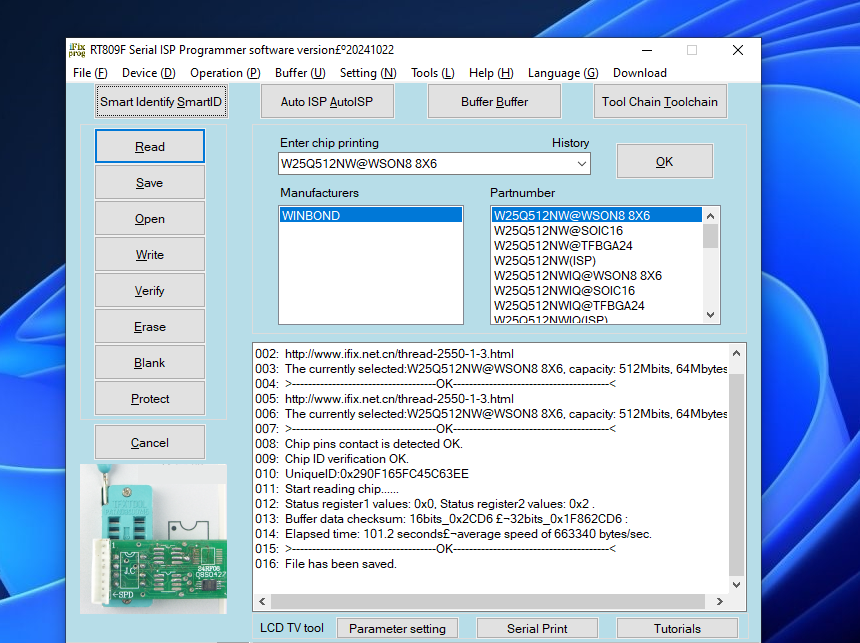Click log panel scroll left arrow
The width and height of the screenshot is (860, 643).
(x=262, y=602)
